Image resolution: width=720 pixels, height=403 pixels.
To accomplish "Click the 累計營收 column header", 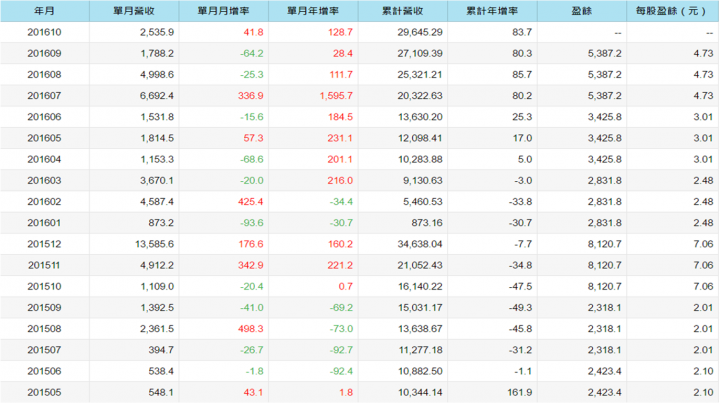I will pyautogui.click(x=403, y=11).
